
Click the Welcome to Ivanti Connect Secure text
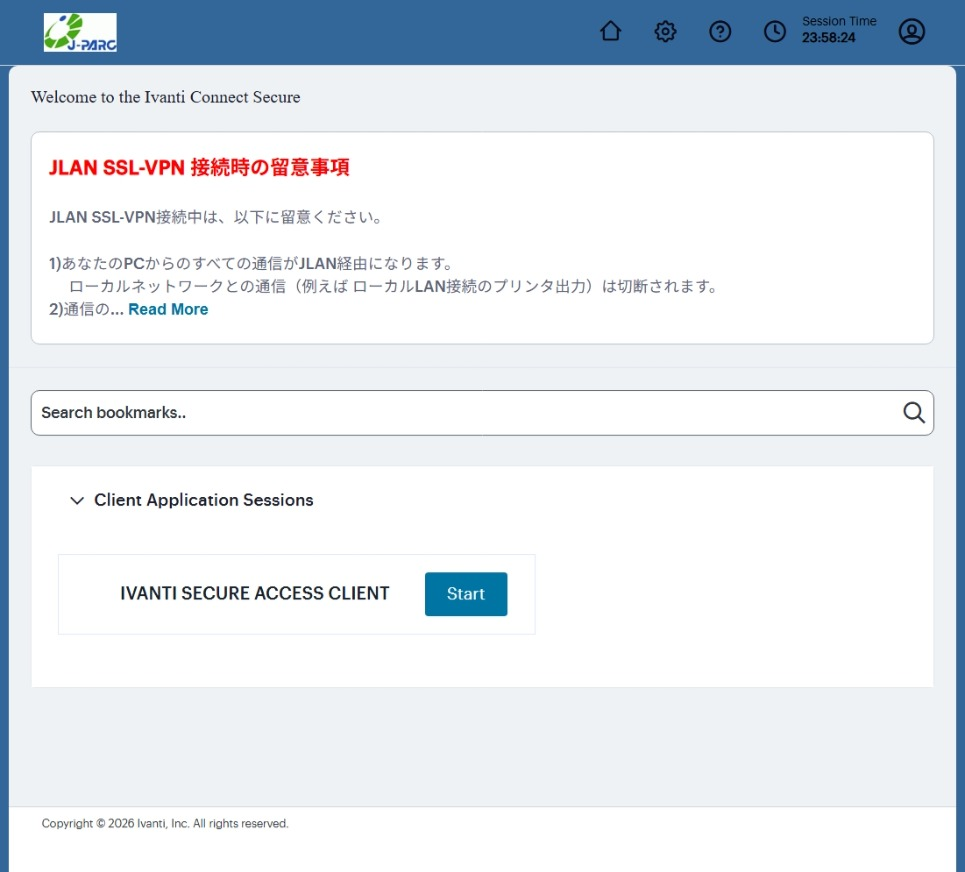165,97
